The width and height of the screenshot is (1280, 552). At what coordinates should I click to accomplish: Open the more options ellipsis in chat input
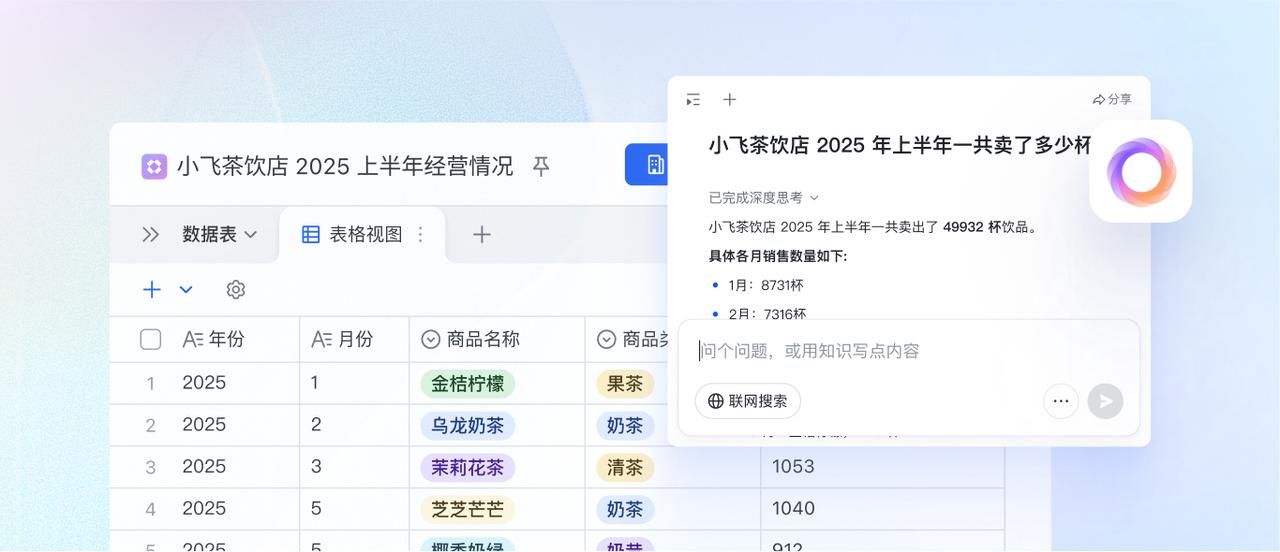[1061, 401]
